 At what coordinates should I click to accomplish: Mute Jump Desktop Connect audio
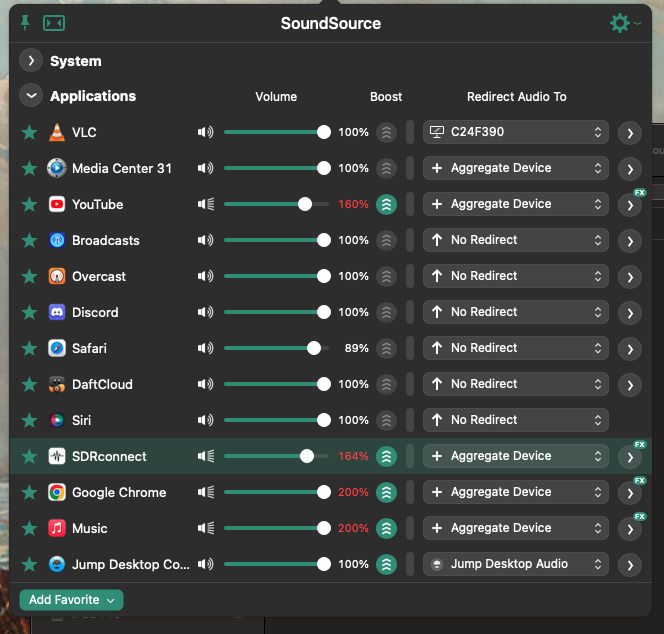pyautogui.click(x=205, y=564)
